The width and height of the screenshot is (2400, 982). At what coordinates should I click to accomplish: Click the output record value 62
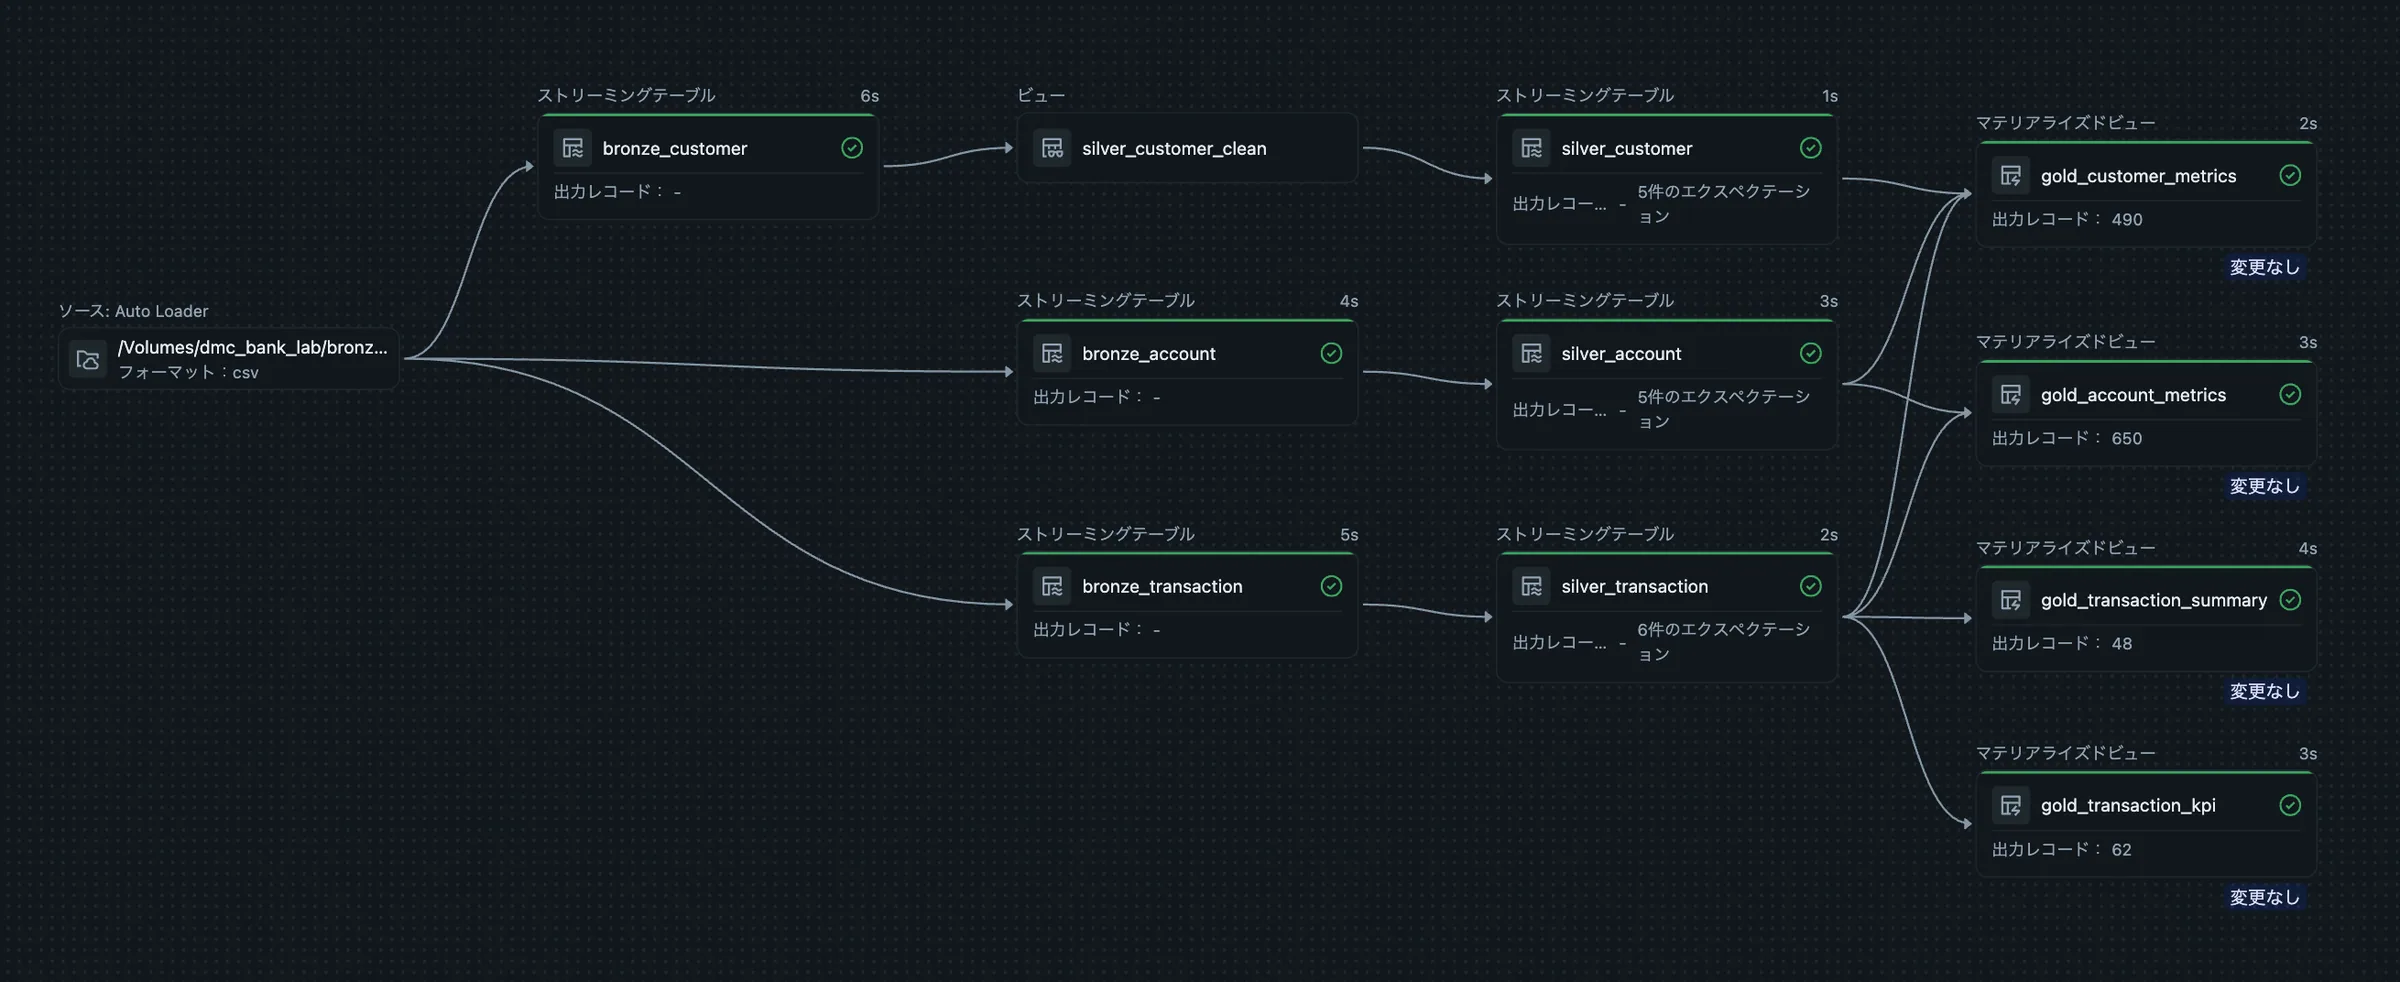[2122, 849]
